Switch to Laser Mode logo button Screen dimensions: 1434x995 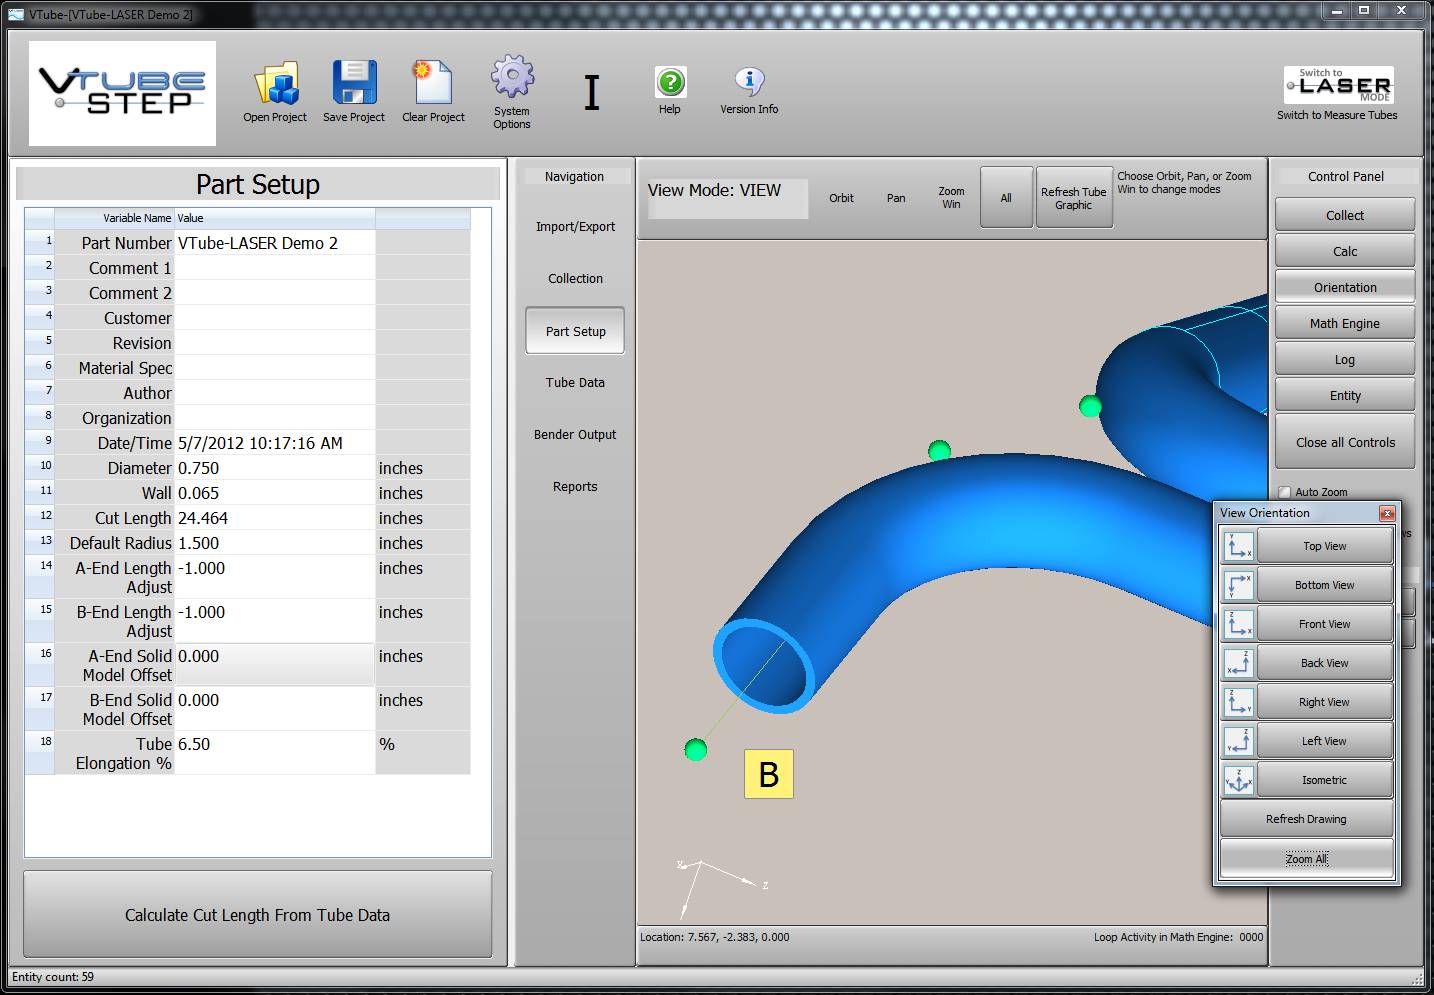click(x=1338, y=86)
